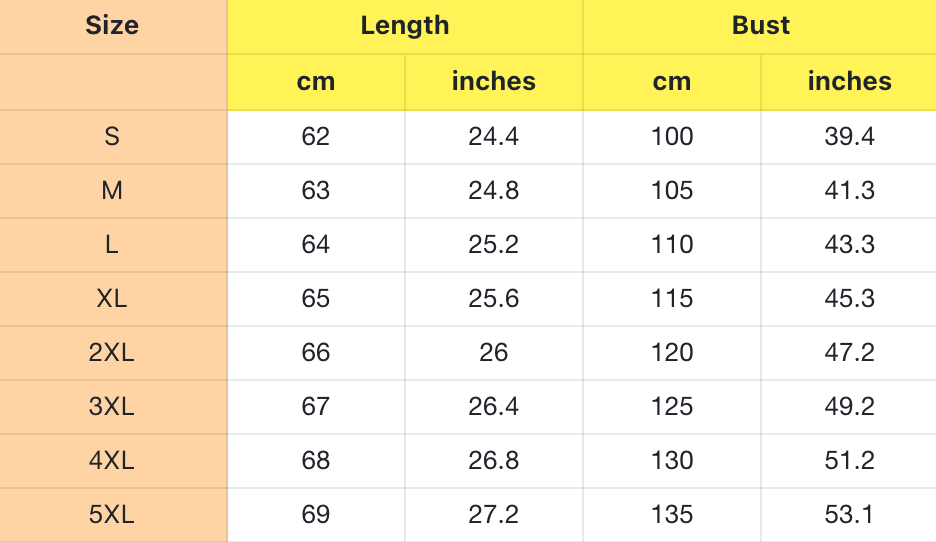This screenshot has height=542, width=936.
Task: Select the 5XL size row label
Action: click(112, 515)
